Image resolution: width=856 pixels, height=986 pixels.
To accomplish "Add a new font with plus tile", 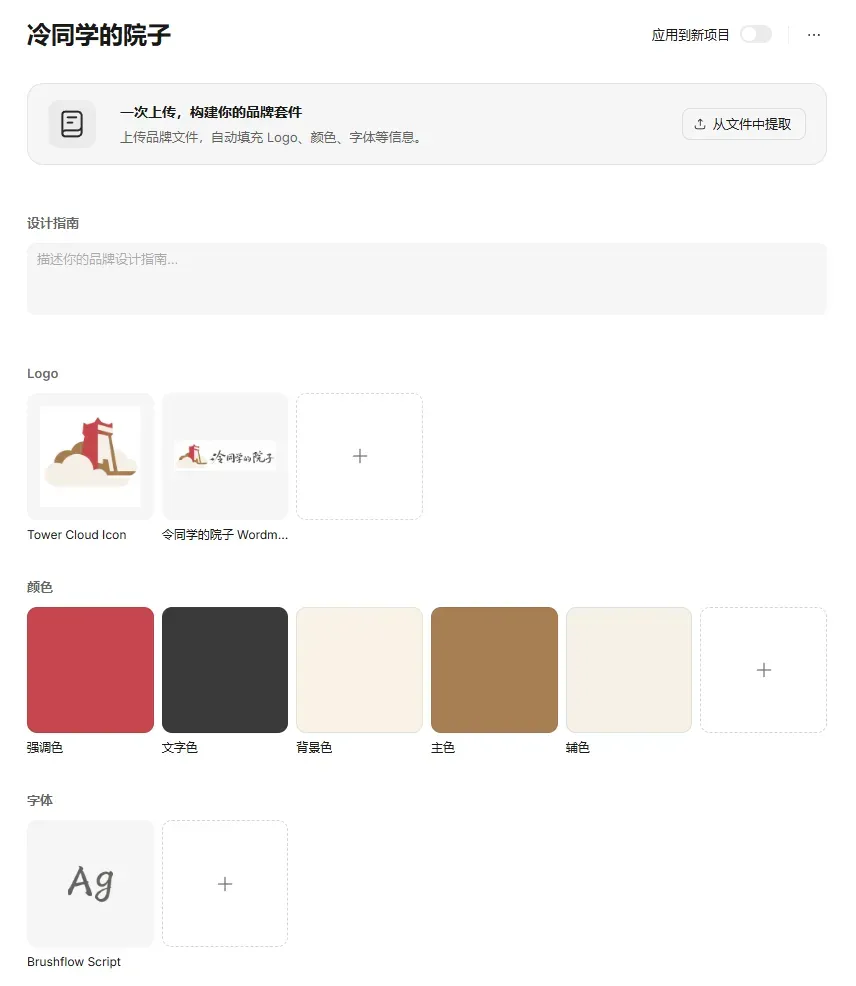I will pyautogui.click(x=225, y=883).
